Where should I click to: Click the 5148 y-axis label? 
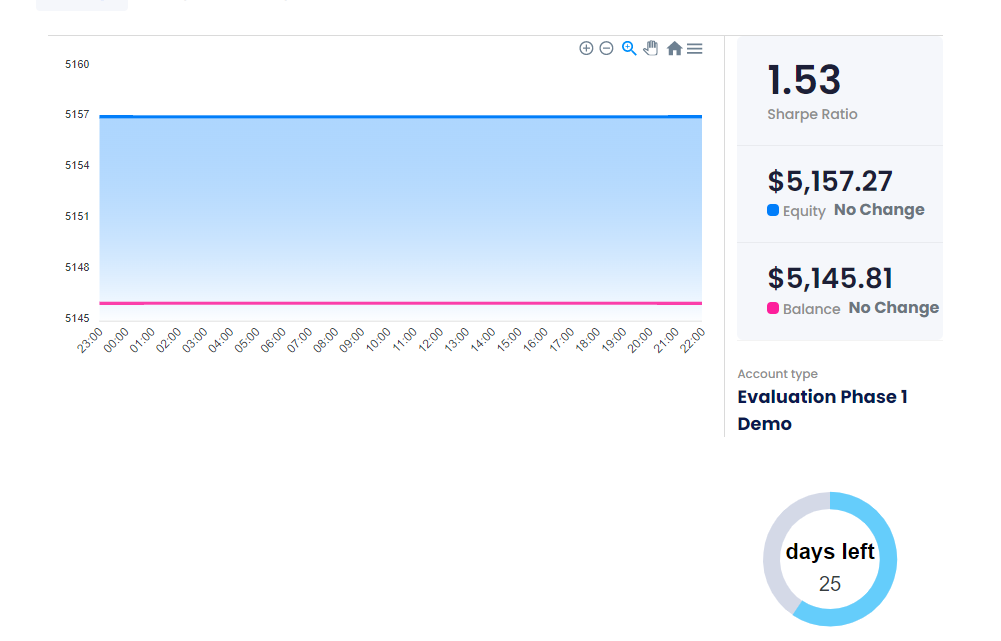coord(77,268)
